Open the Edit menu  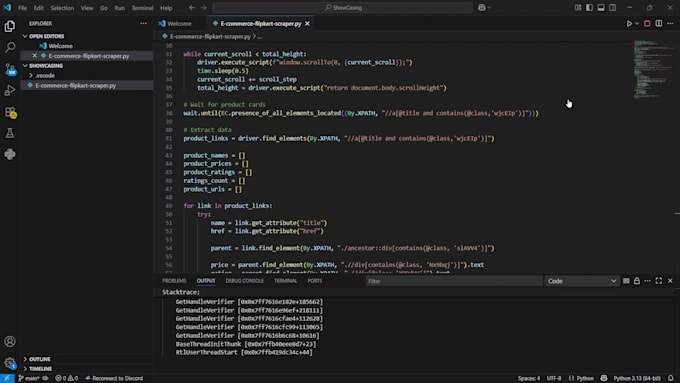[39, 8]
